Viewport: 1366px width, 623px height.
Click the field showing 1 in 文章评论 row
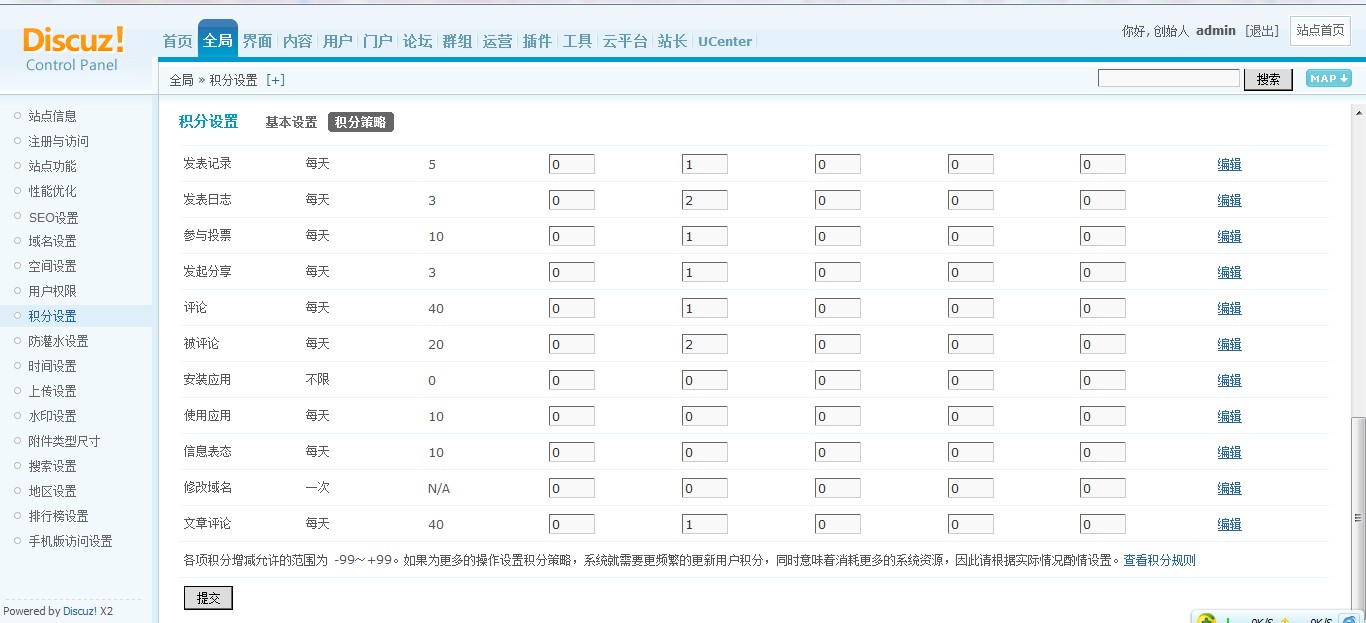[705, 524]
